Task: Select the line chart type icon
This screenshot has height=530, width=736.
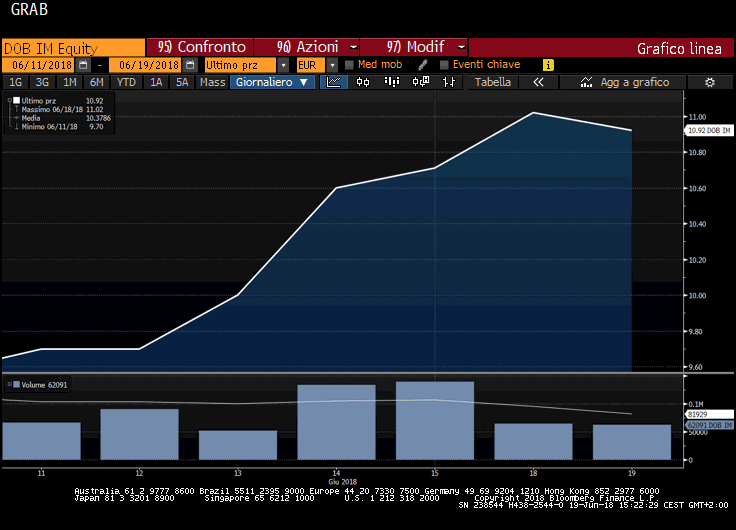Action: click(335, 82)
